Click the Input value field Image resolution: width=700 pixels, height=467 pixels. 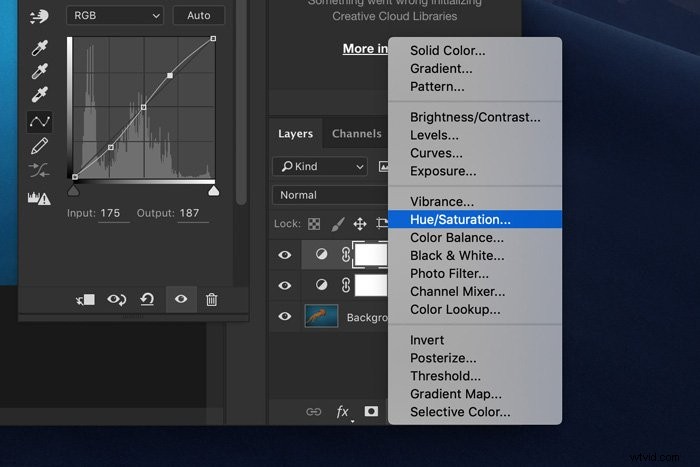tap(111, 213)
